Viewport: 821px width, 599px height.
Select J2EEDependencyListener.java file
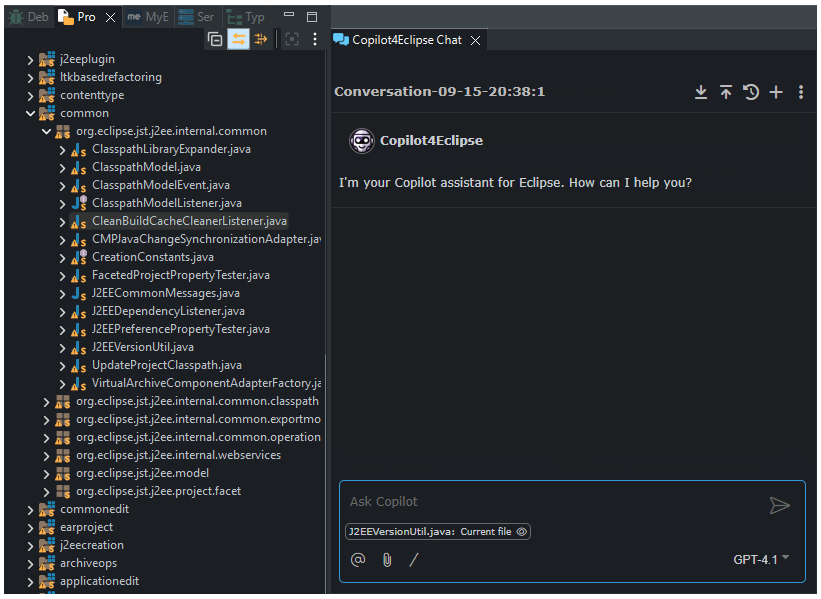[168, 312]
